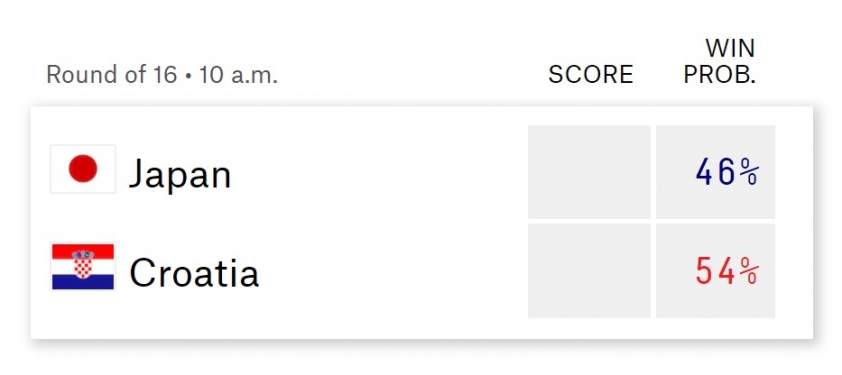Select the red circle on Japan's flag

[83, 169]
